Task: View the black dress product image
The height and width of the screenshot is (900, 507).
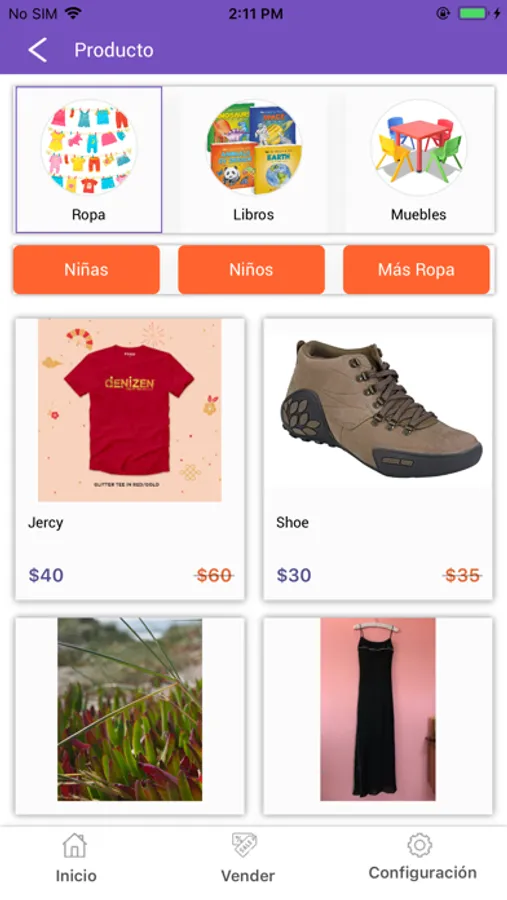Action: [x=378, y=709]
